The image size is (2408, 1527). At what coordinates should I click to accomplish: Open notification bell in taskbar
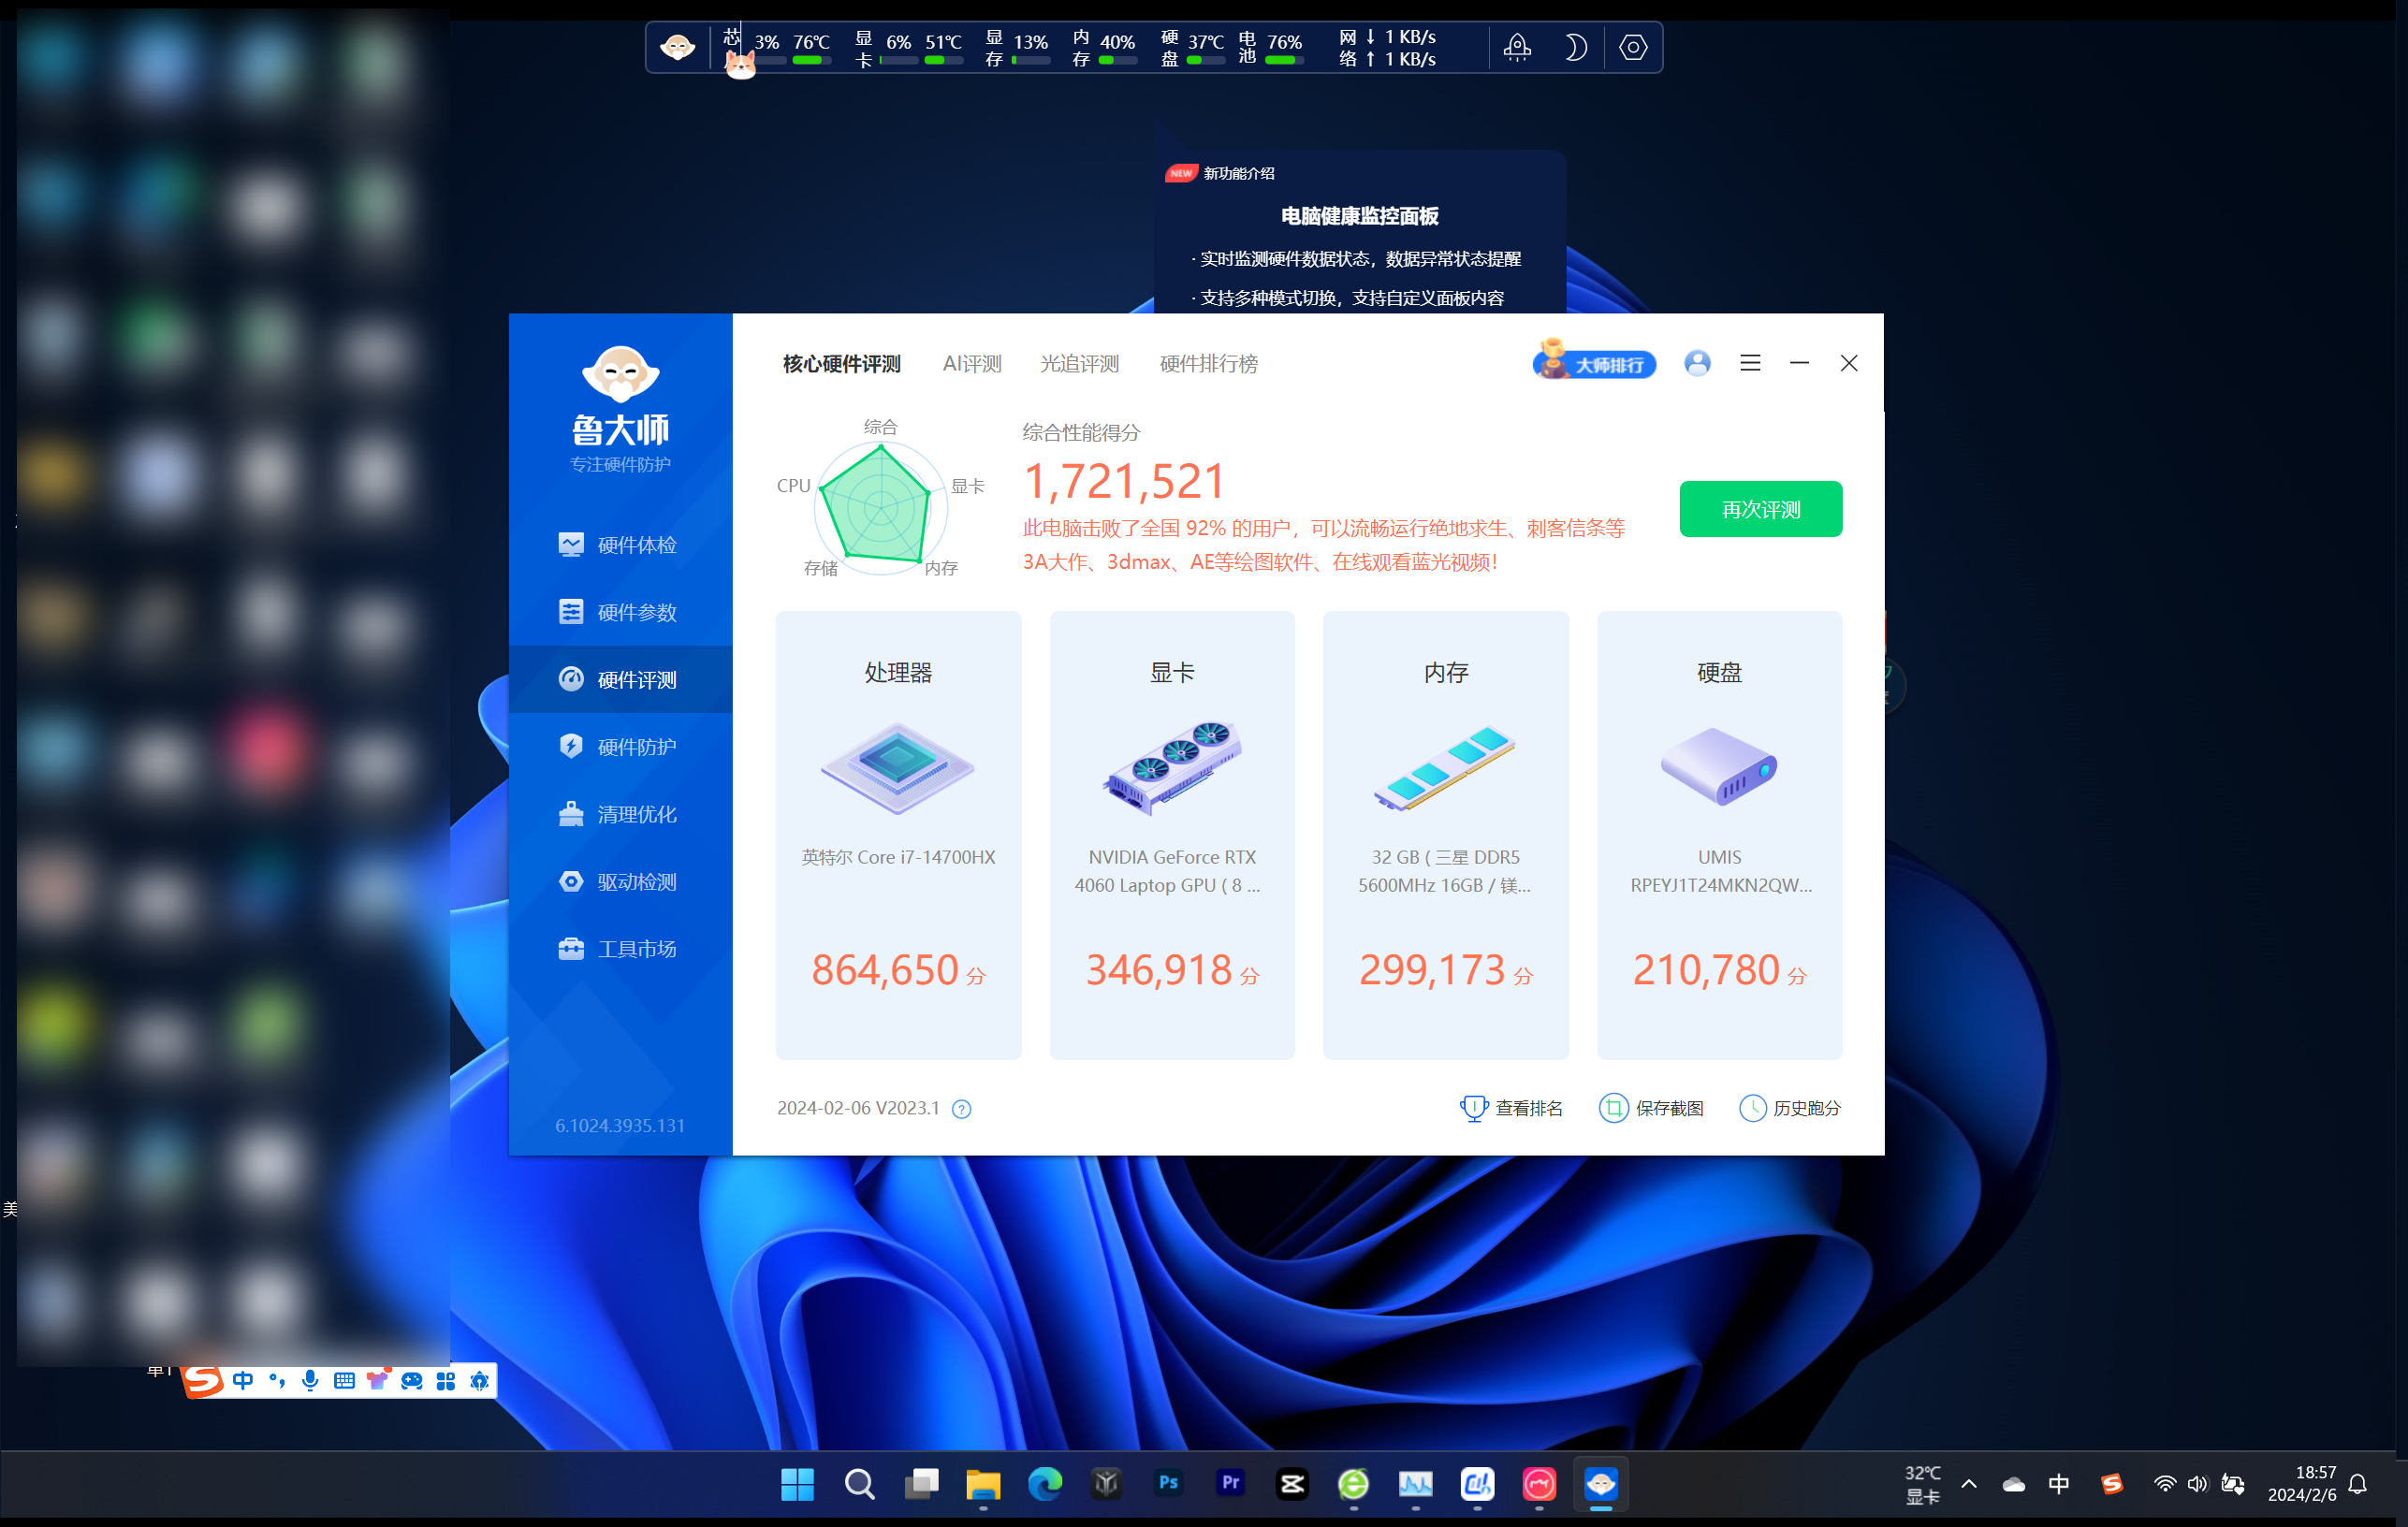click(x=2357, y=1485)
